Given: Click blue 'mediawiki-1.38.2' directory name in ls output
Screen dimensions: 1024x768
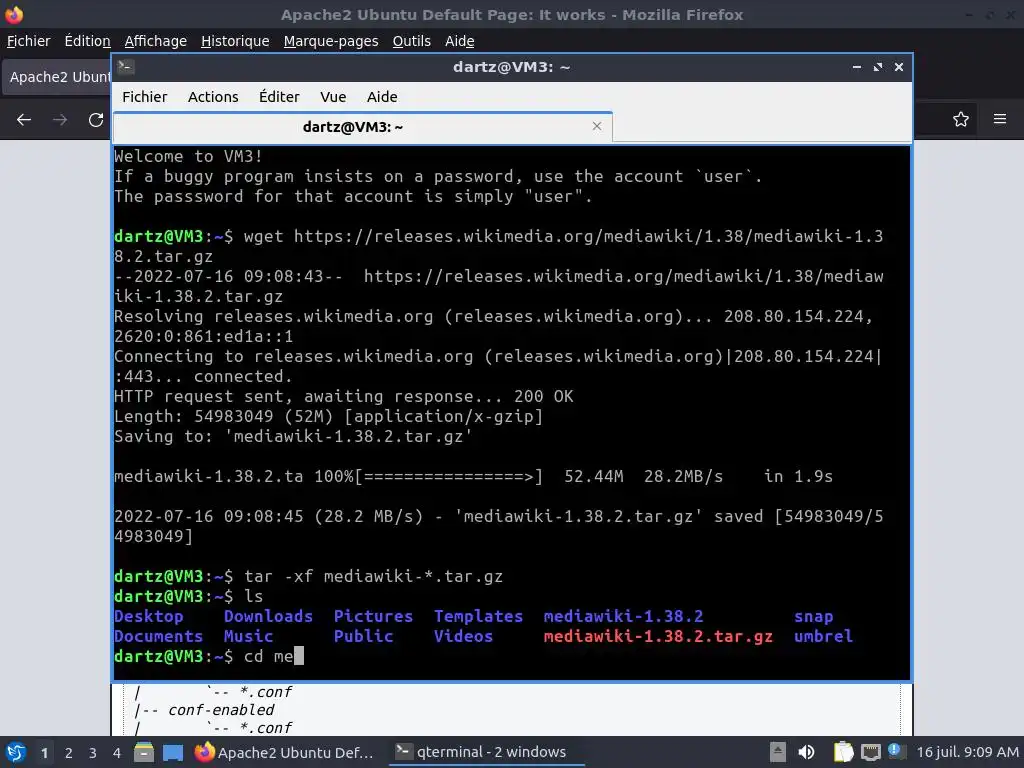Looking at the screenshot, I should pos(623,616).
